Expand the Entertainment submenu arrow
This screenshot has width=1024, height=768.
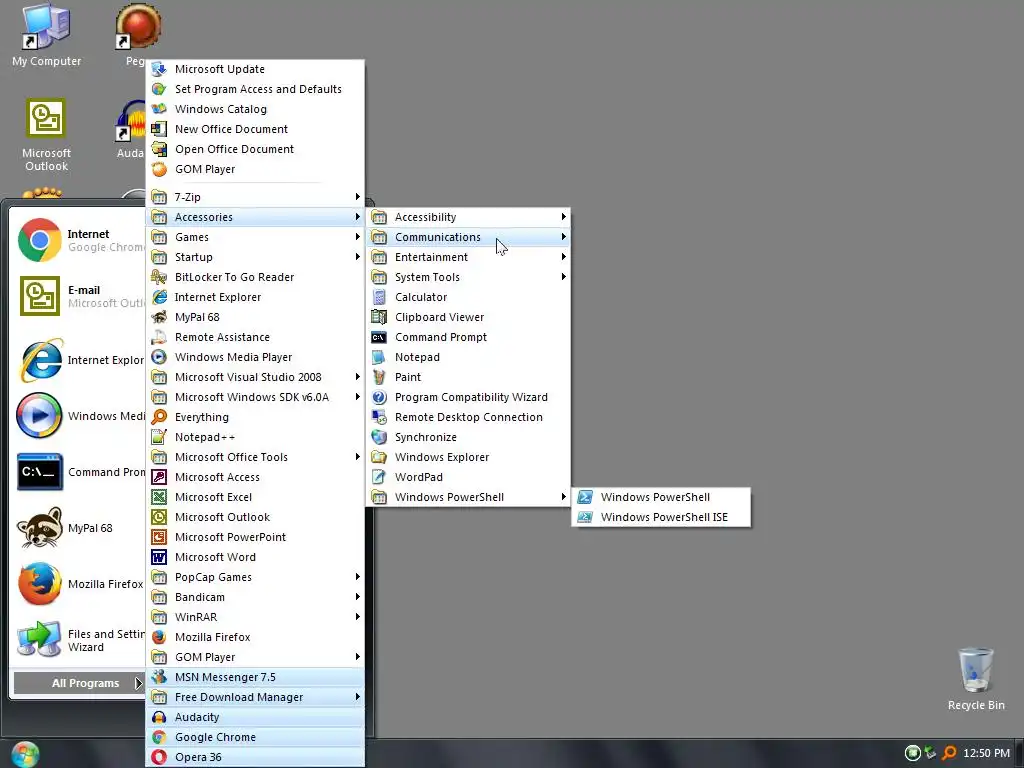[x=563, y=257]
